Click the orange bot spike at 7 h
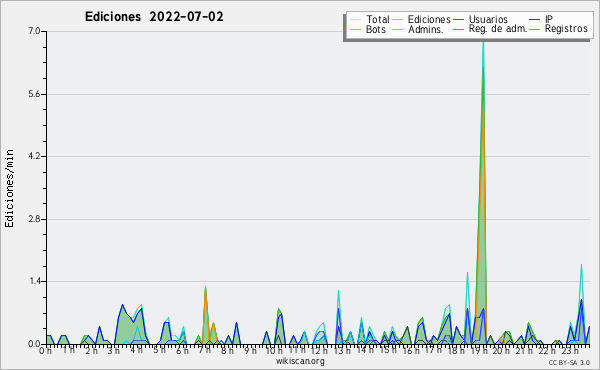Viewport: 600px width, 370px height. 205,315
